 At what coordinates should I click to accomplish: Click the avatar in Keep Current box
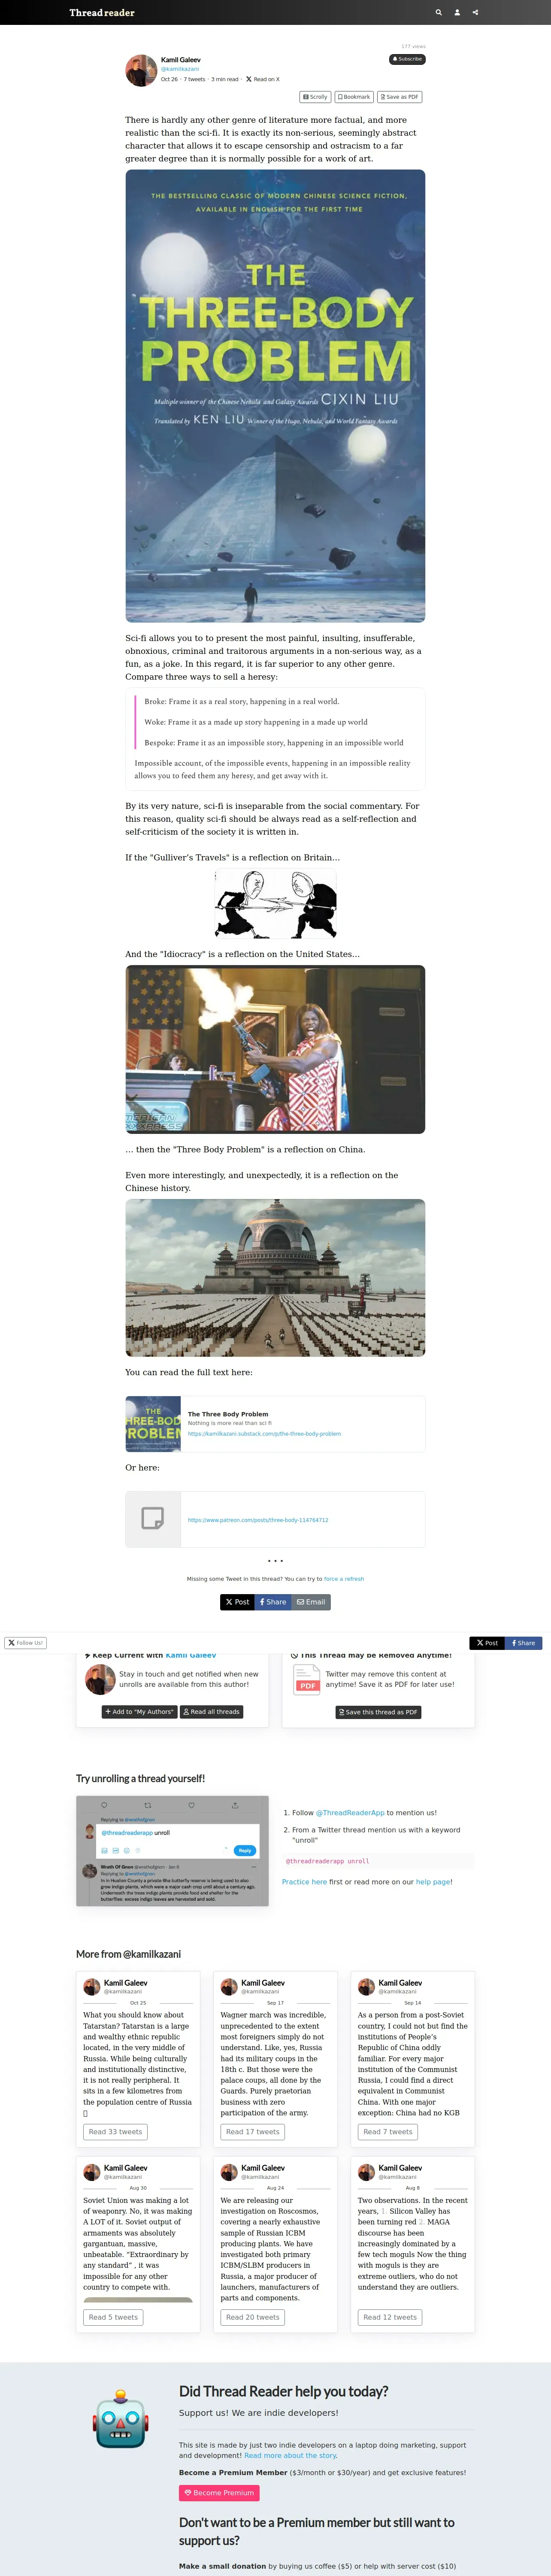click(100, 1679)
